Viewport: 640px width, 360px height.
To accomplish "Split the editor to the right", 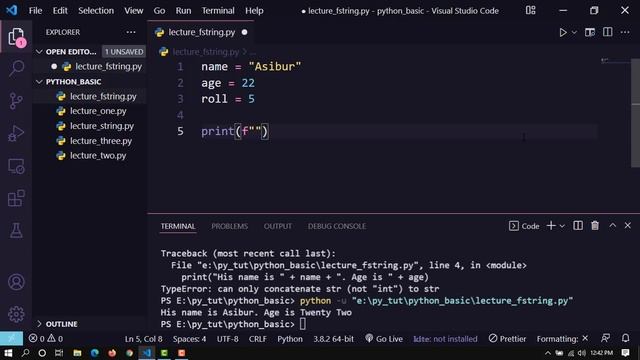I will [x=607, y=32].
